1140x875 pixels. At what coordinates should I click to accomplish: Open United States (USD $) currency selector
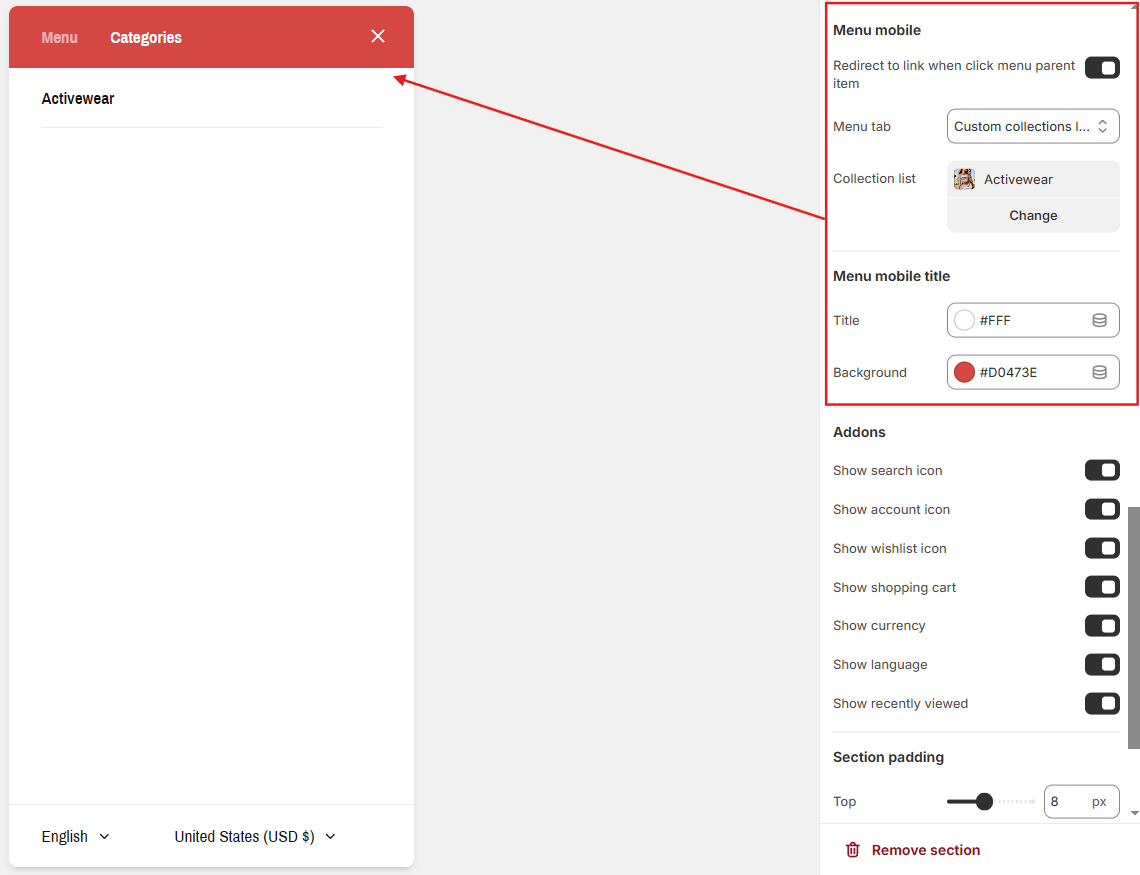(255, 837)
